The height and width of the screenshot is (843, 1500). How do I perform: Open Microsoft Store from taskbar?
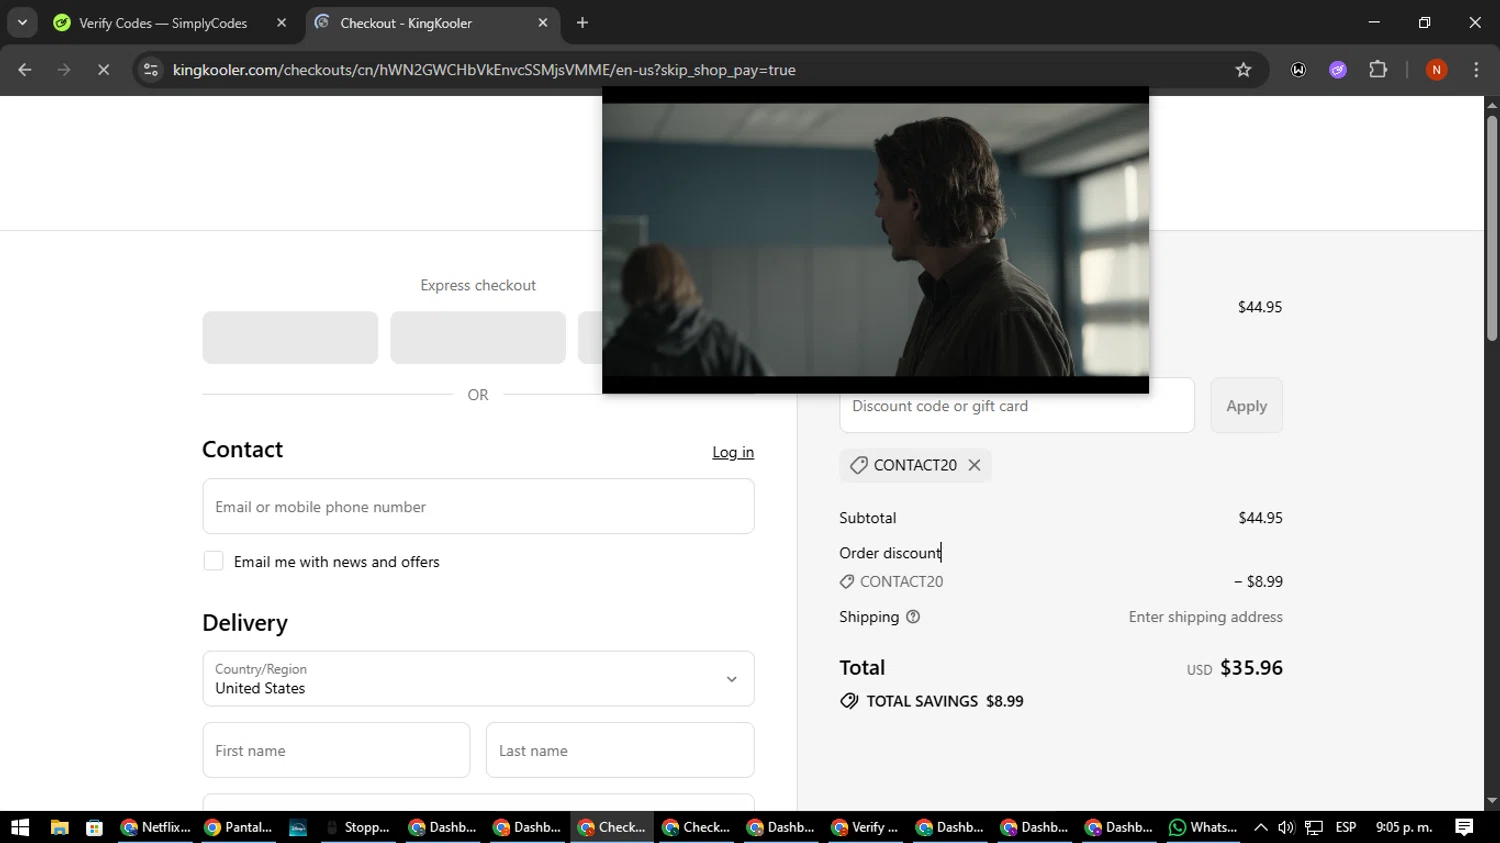(95, 827)
